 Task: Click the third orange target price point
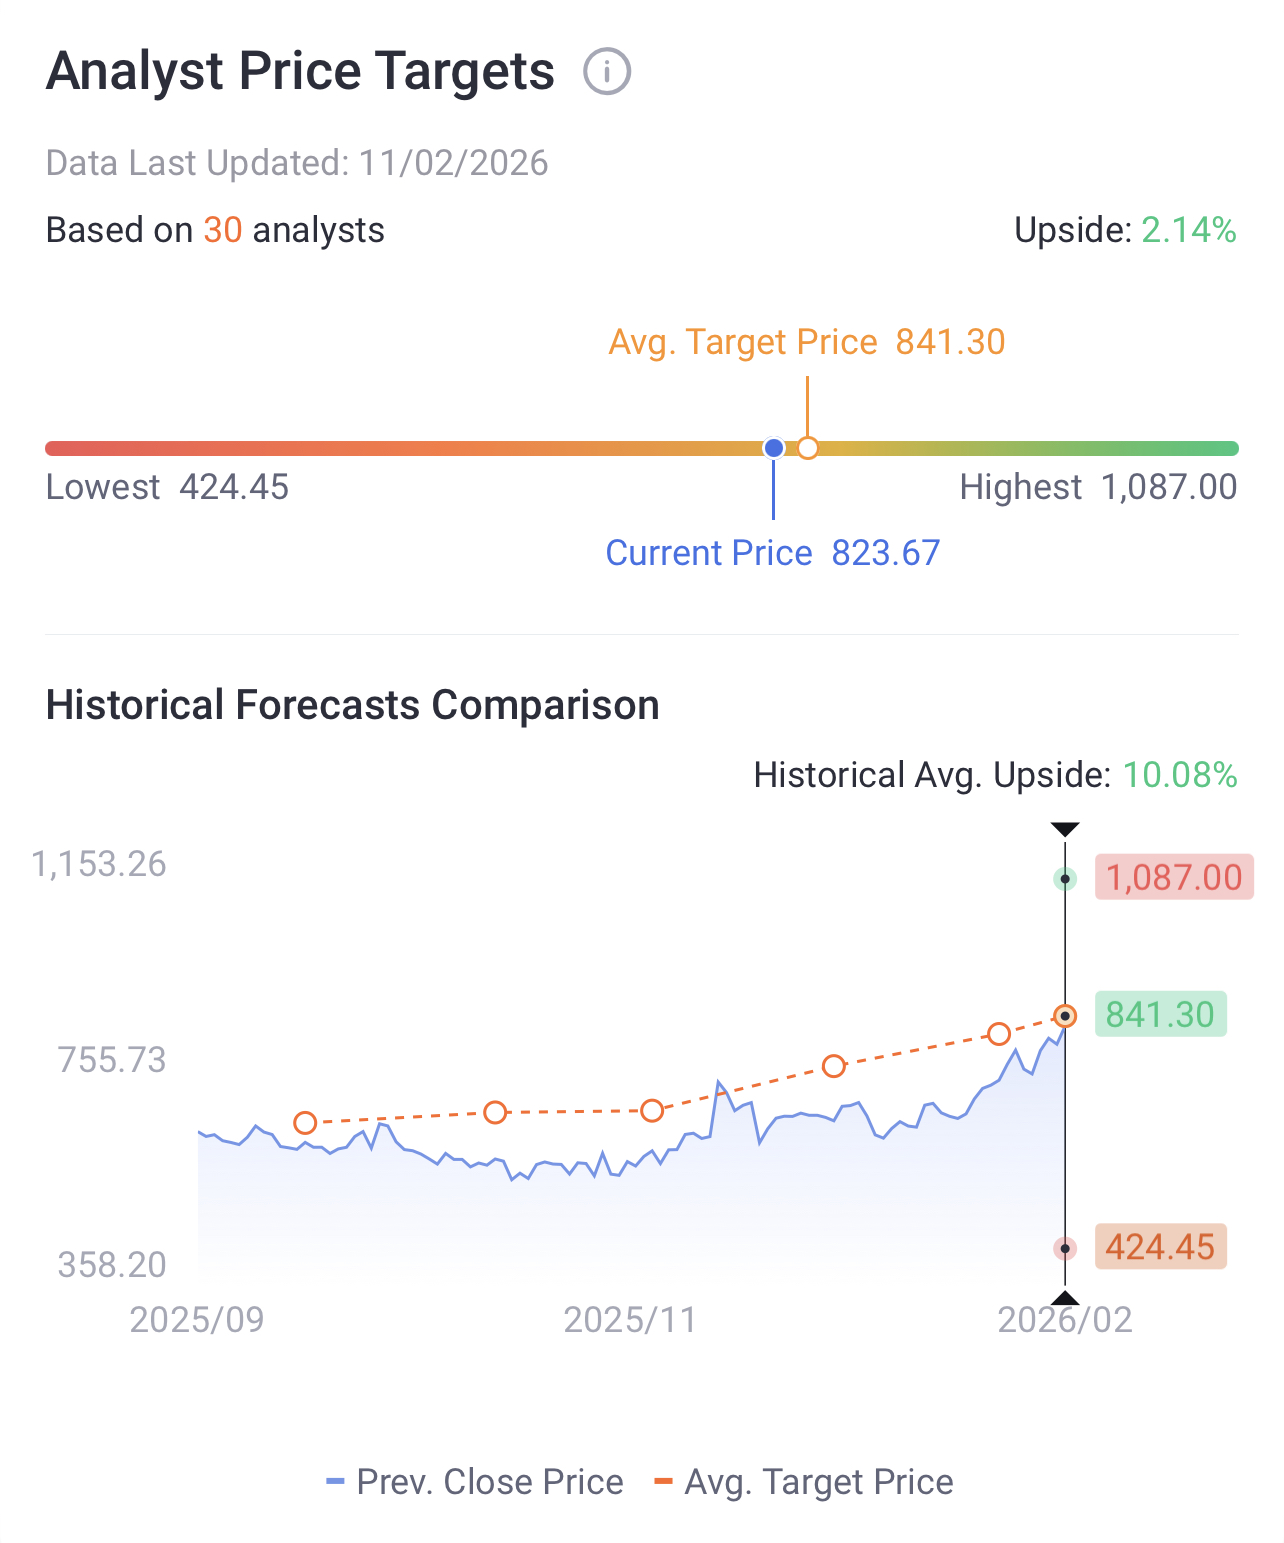[652, 1110]
